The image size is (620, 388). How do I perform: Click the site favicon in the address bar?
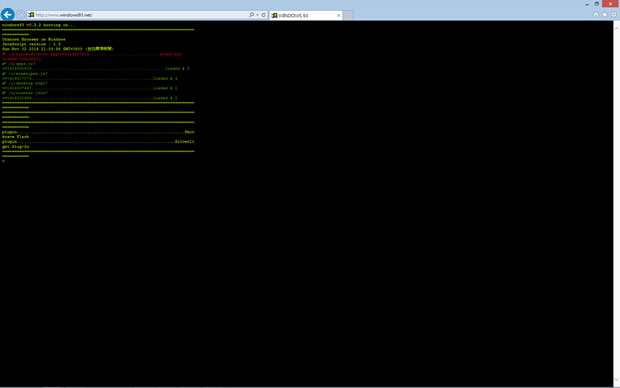(x=31, y=15)
